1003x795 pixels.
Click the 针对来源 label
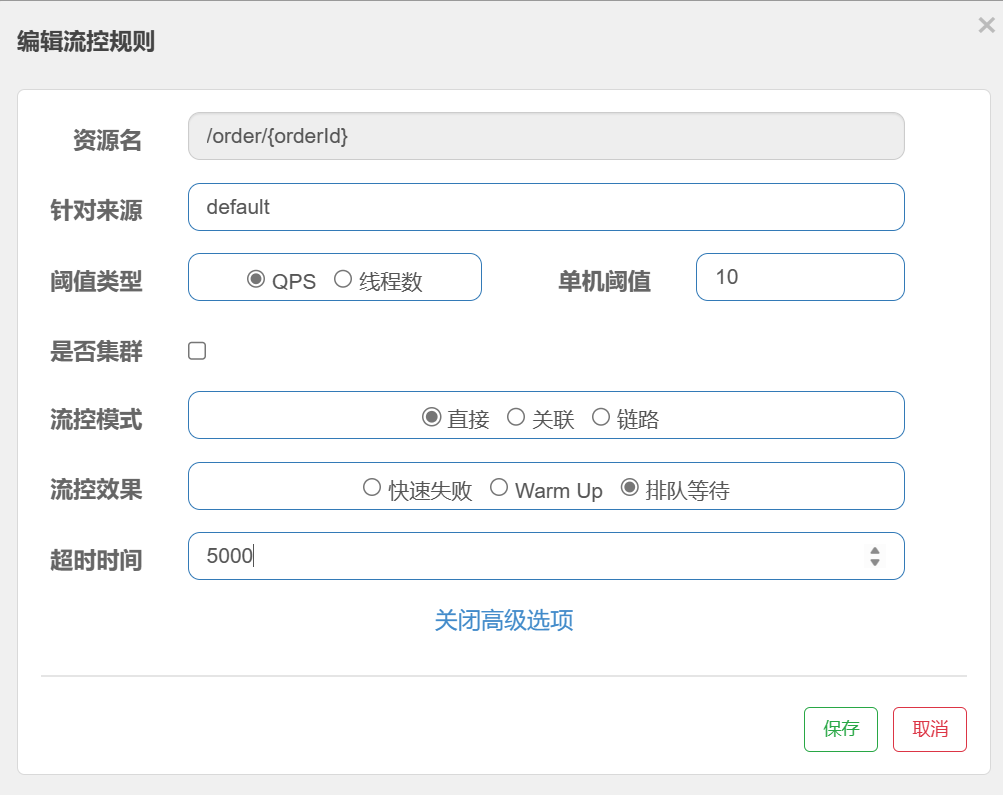(96, 210)
